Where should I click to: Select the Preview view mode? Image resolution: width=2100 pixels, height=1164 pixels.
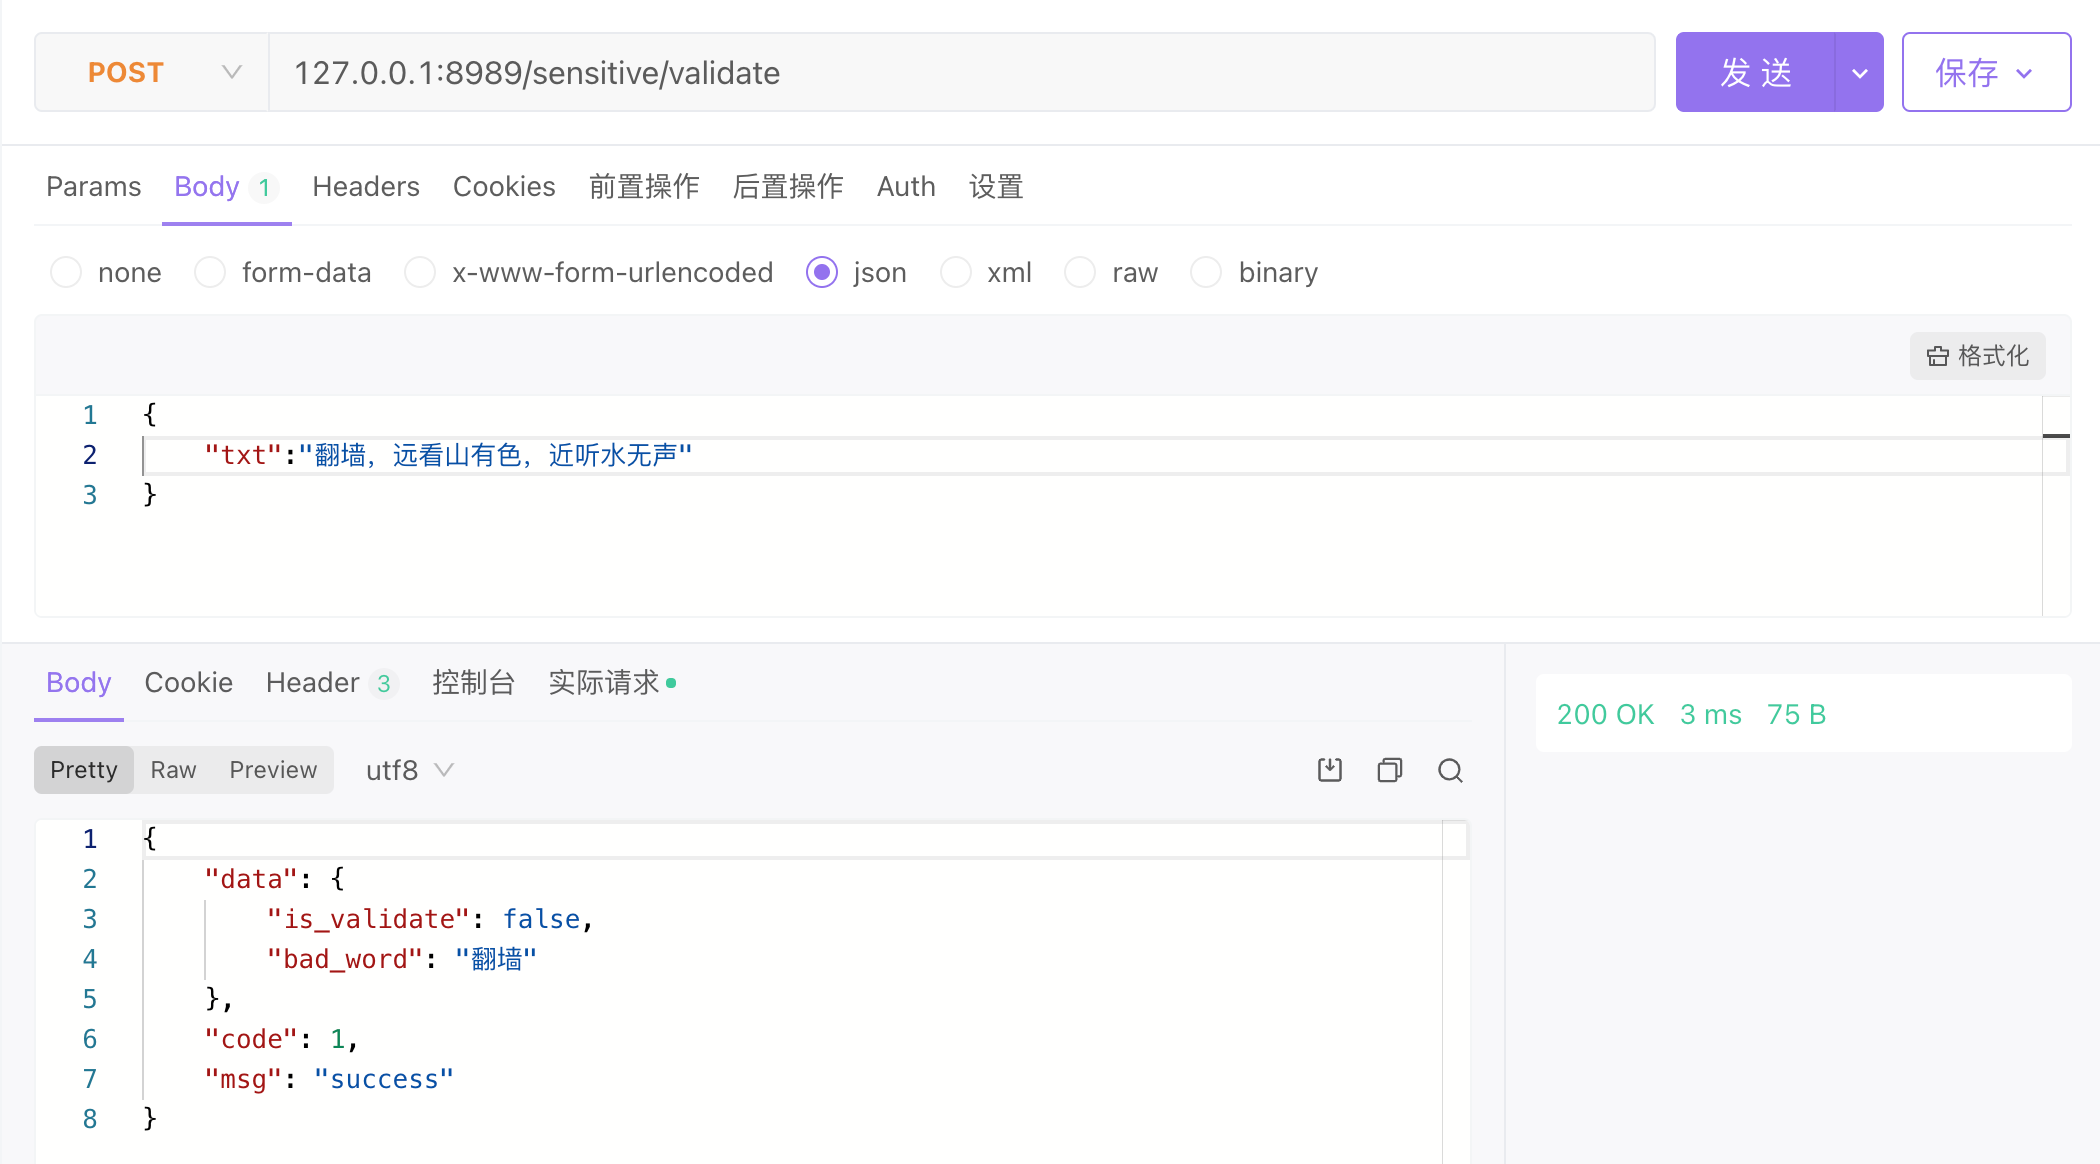pyautogui.click(x=273, y=770)
